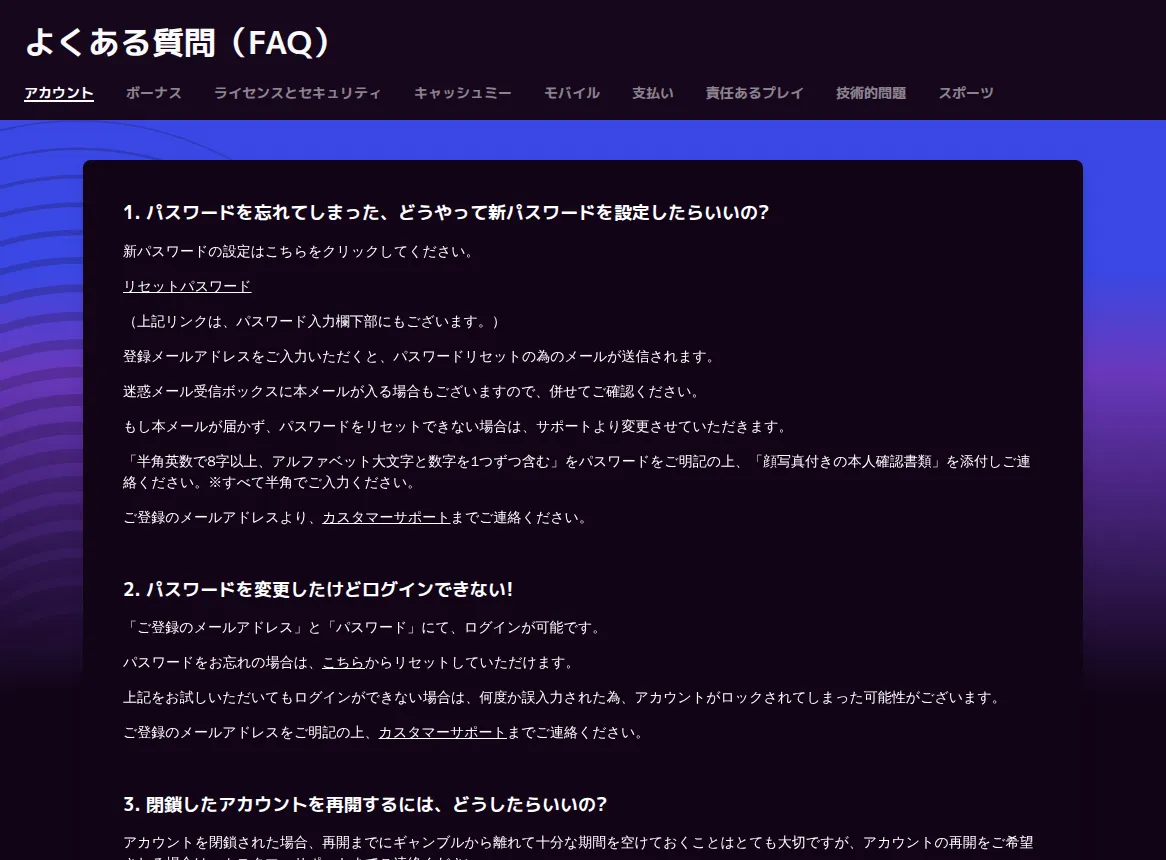
Task: Click the こちら reset link
Action: point(343,662)
